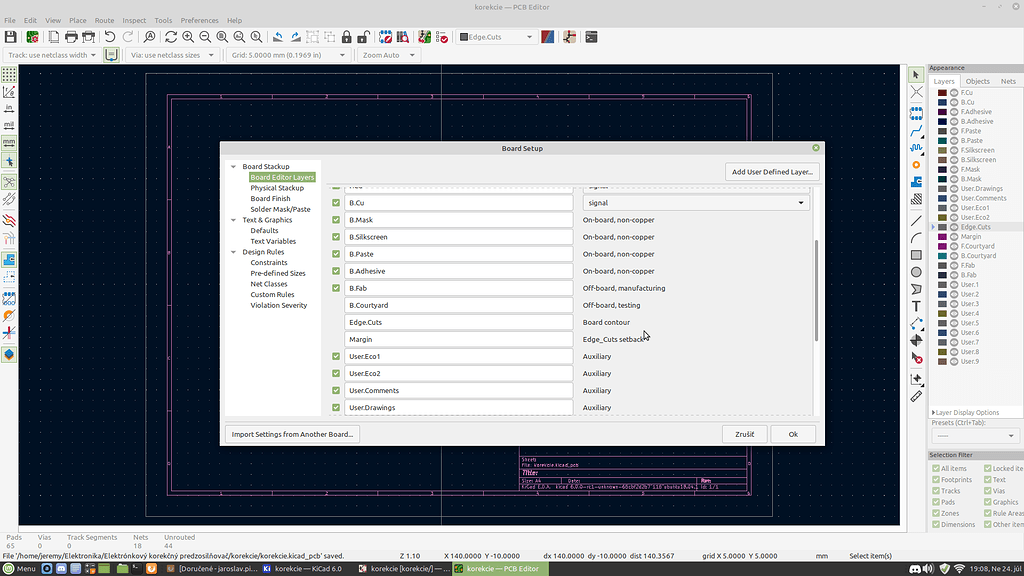Click the Save board icon

[10, 37]
